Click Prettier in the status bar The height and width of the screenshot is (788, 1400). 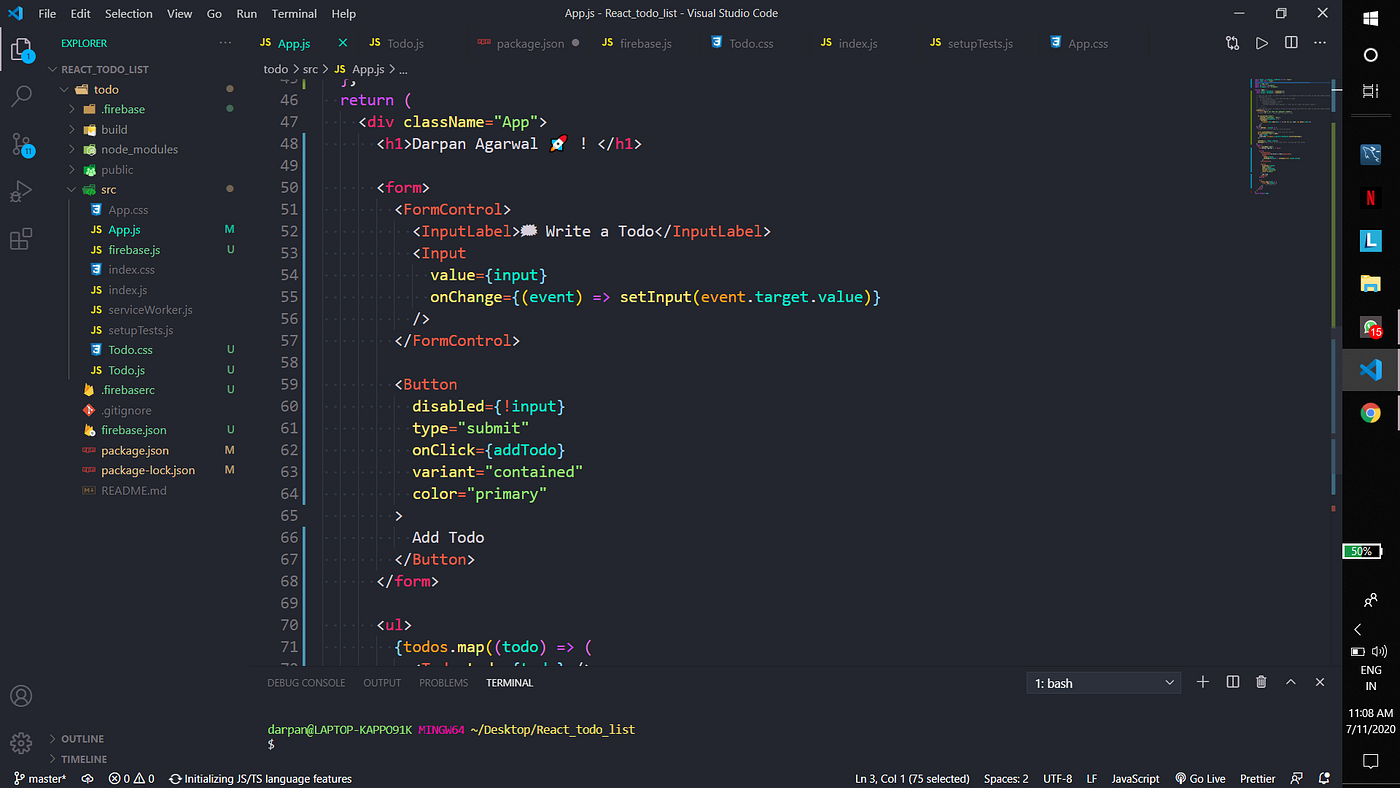coord(1257,778)
